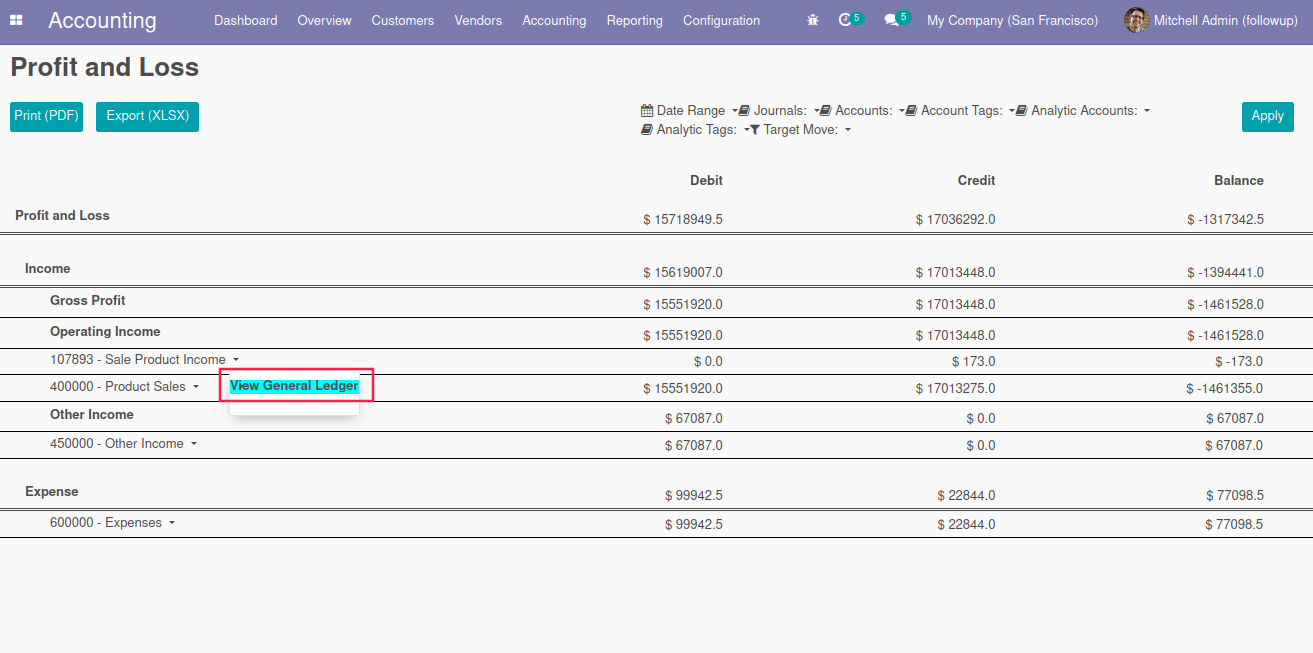This screenshot has width=1313, height=653.
Task: Click the debug bug icon
Action: tap(813, 20)
